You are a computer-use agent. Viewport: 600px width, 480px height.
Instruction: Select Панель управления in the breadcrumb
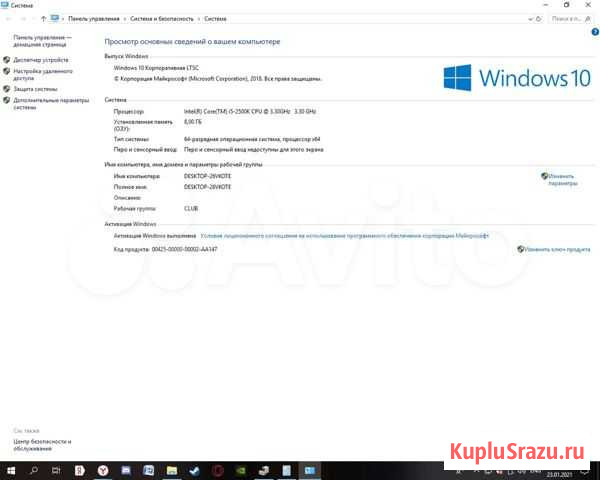[x=94, y=18]
